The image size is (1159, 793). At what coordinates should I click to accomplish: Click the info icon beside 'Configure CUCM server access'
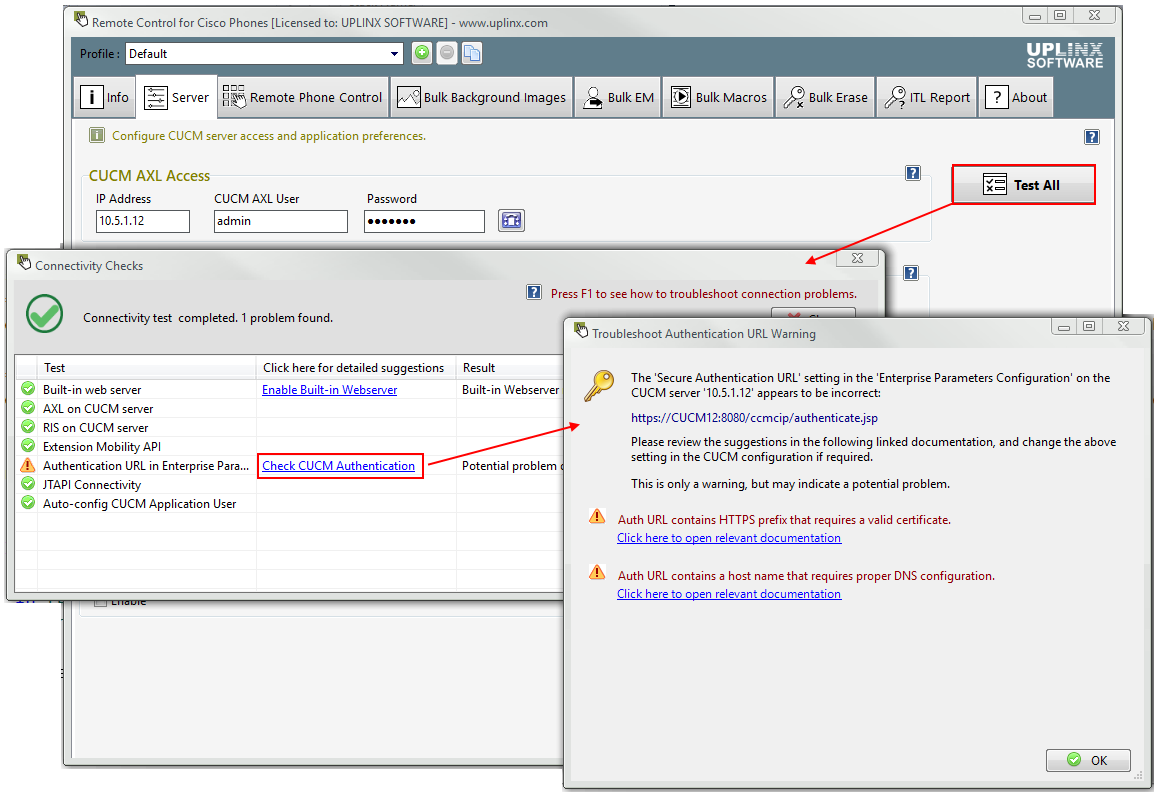[x=97, y=135]
